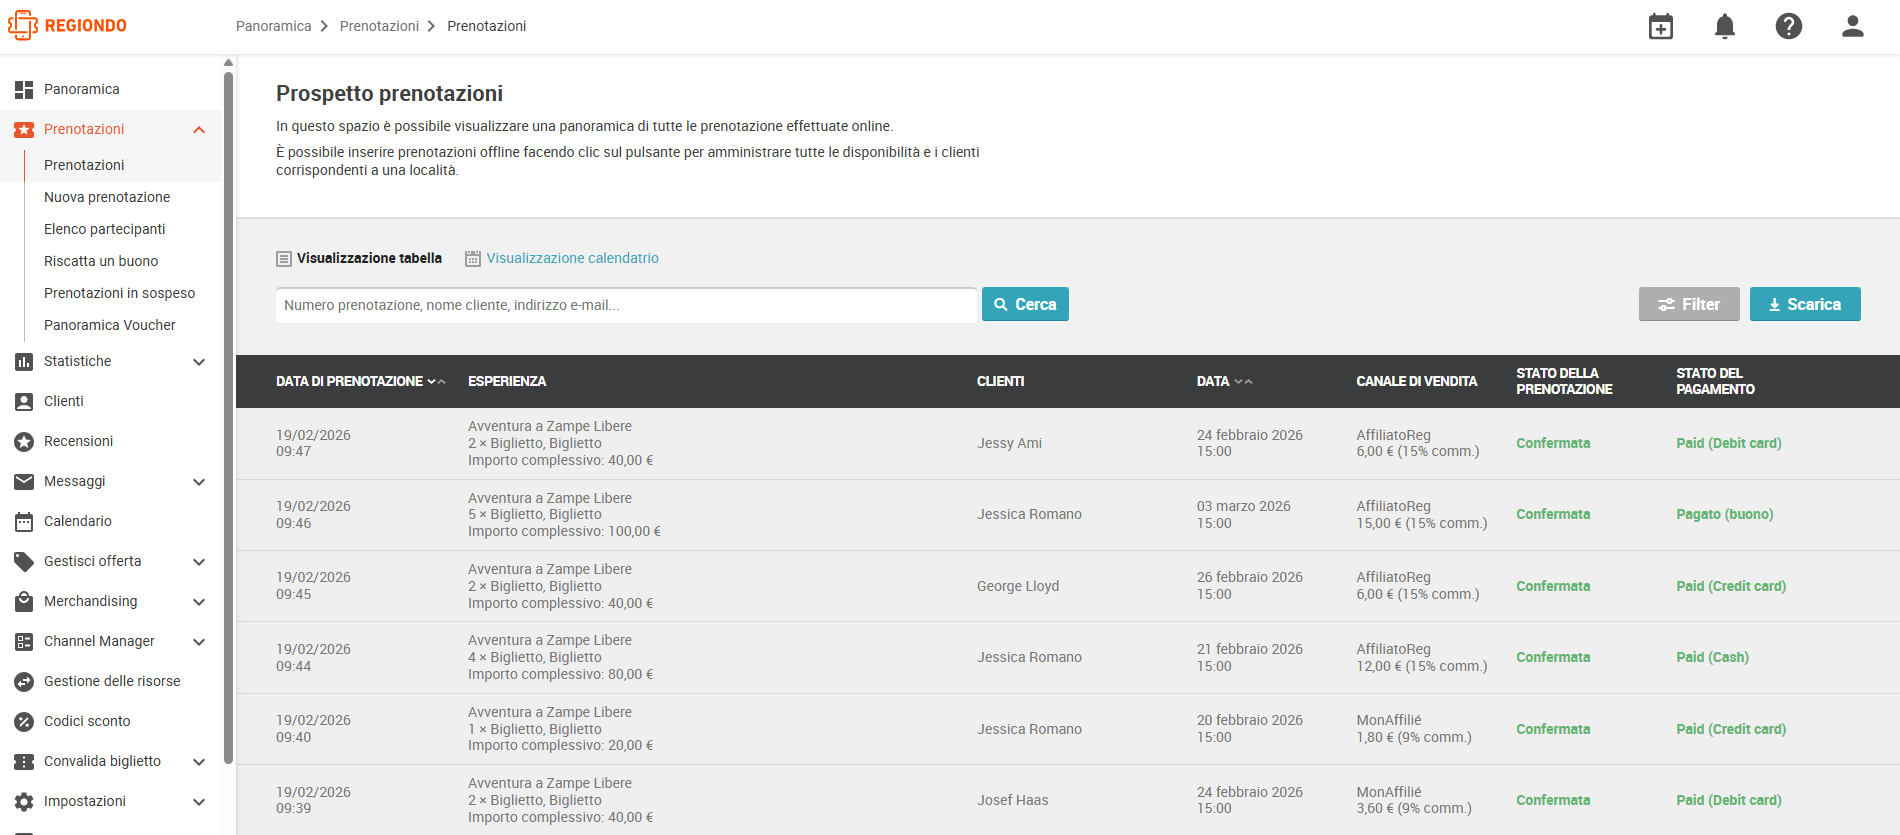Sort by Data di prenotazione column
Image resolution: width=1900 pixels, height=835 pixels.
coord(361,381)
